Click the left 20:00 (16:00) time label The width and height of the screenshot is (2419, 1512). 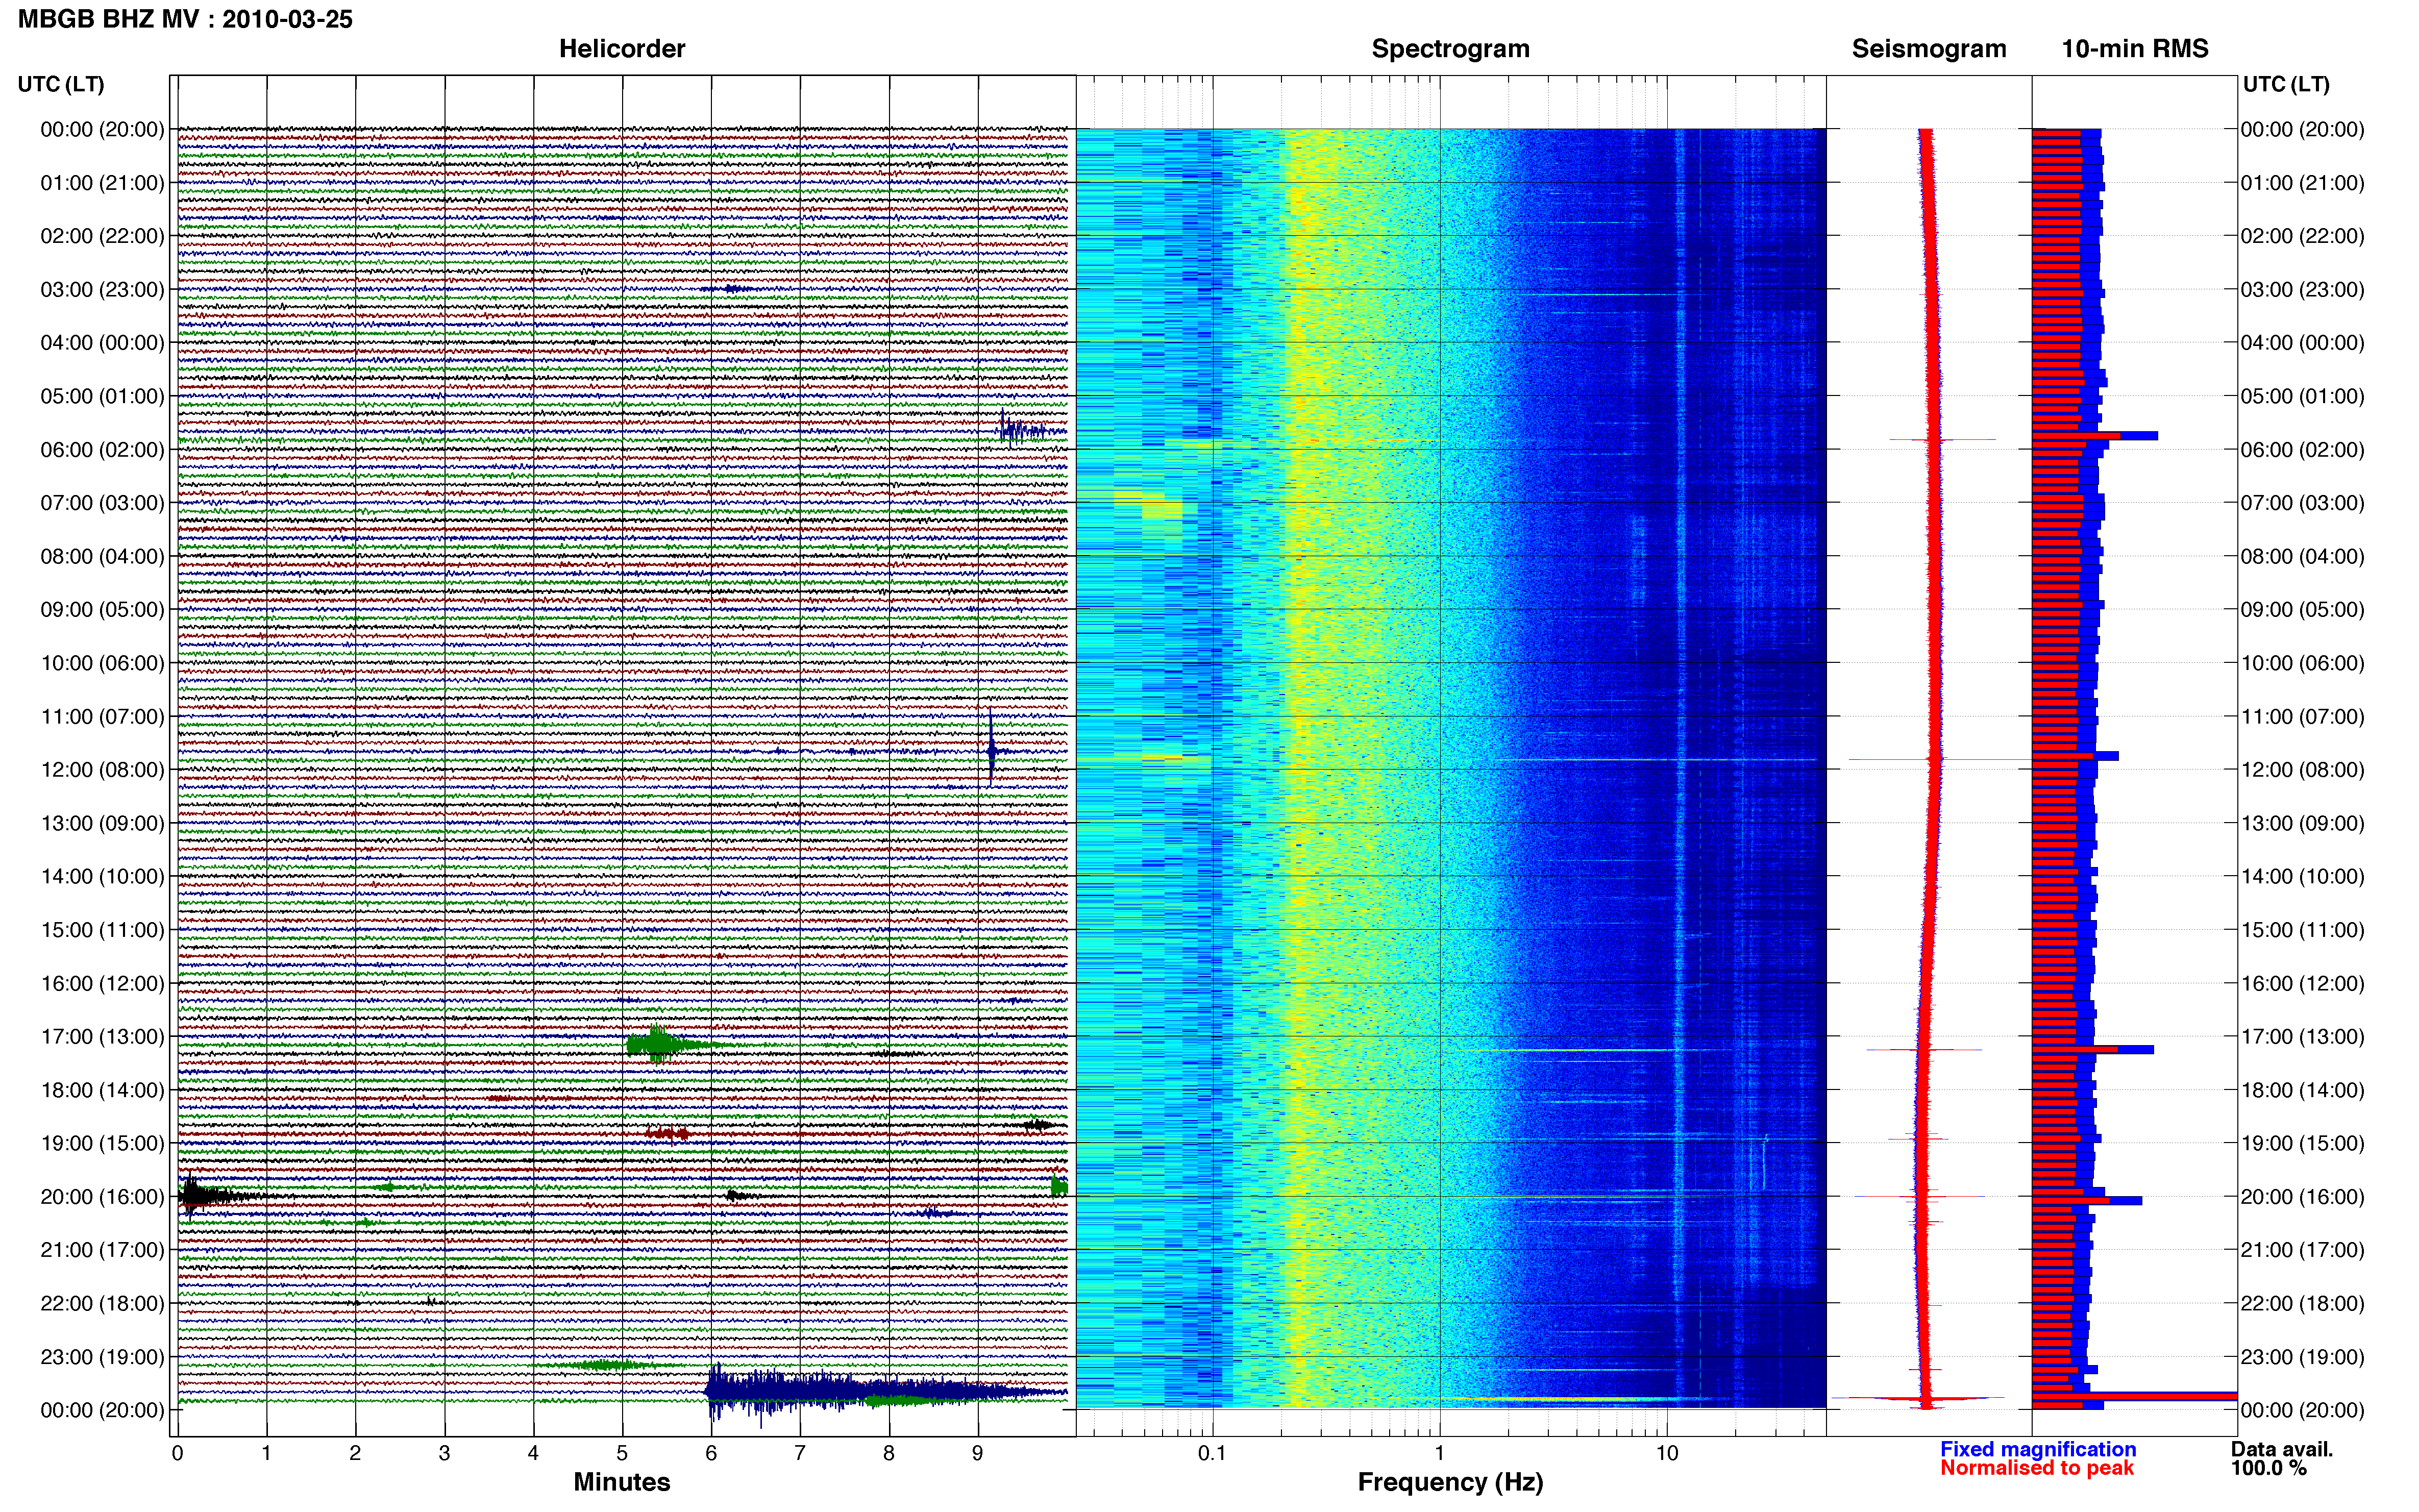point(102,1197)
